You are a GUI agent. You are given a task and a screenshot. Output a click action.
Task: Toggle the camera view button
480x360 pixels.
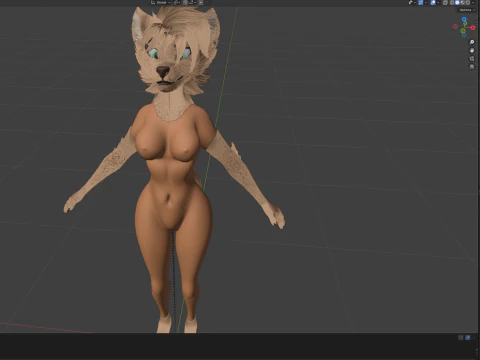pyautogui.click(x=472, y=59)
